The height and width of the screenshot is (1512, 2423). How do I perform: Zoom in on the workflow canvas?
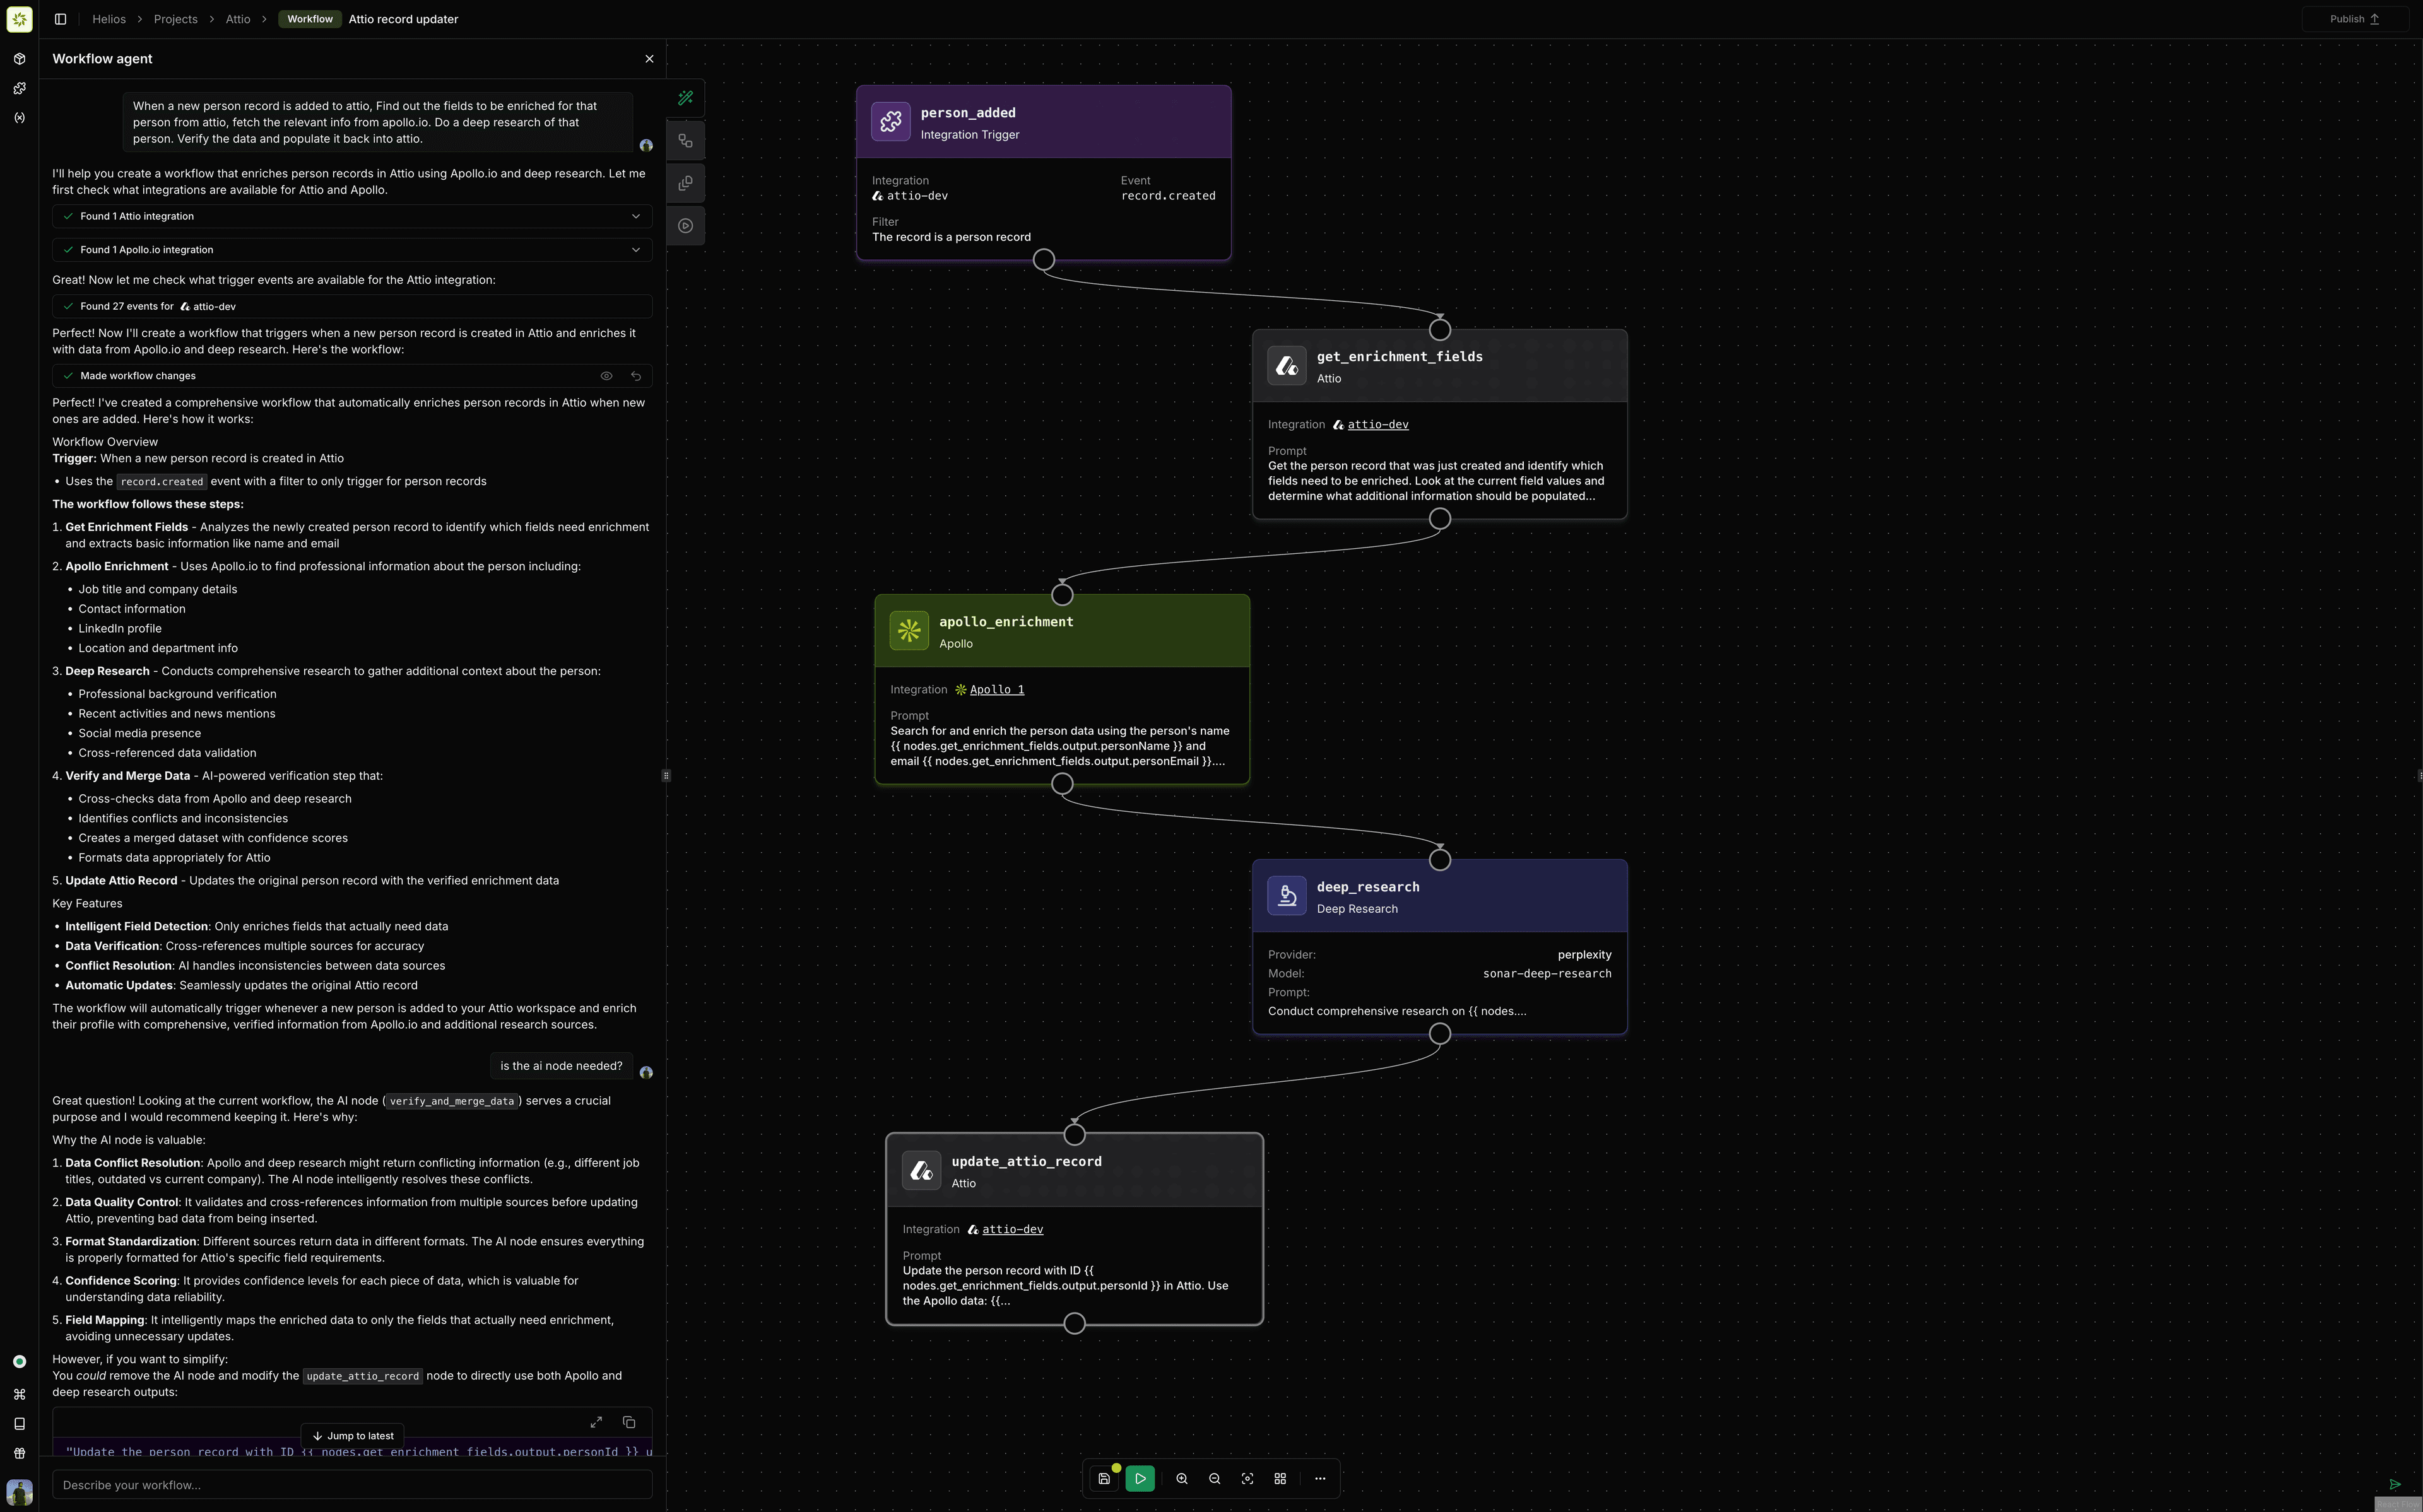(x=1182, y=1479)
